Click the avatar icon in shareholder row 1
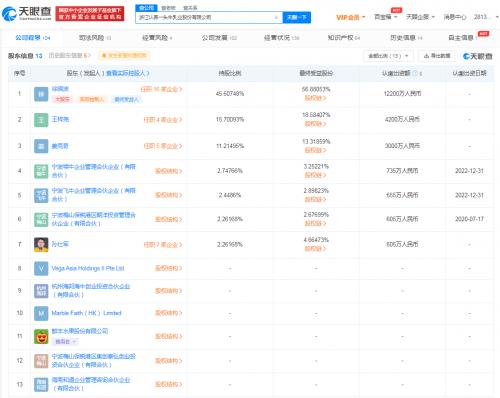The image size is (500, 398). coord(41,94)
